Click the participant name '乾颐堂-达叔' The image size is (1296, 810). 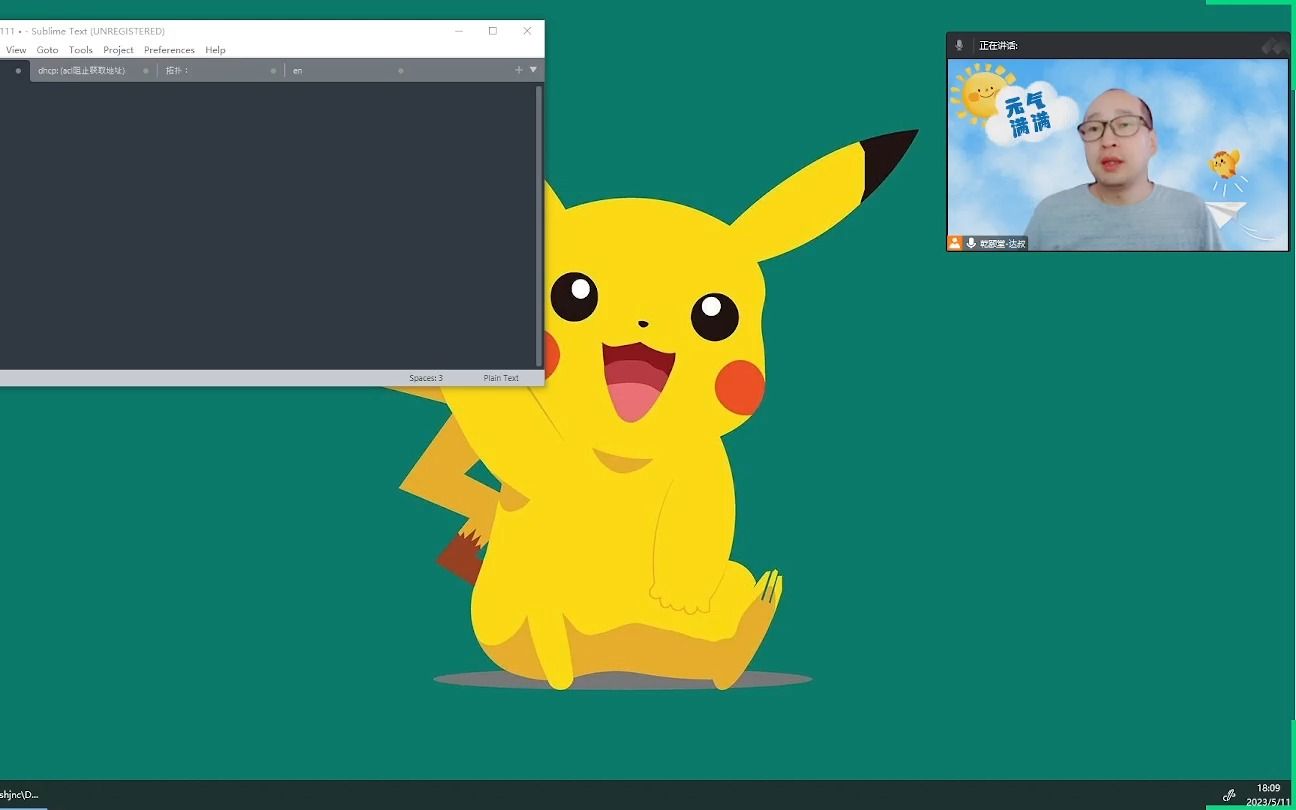tap(1003, 243)
